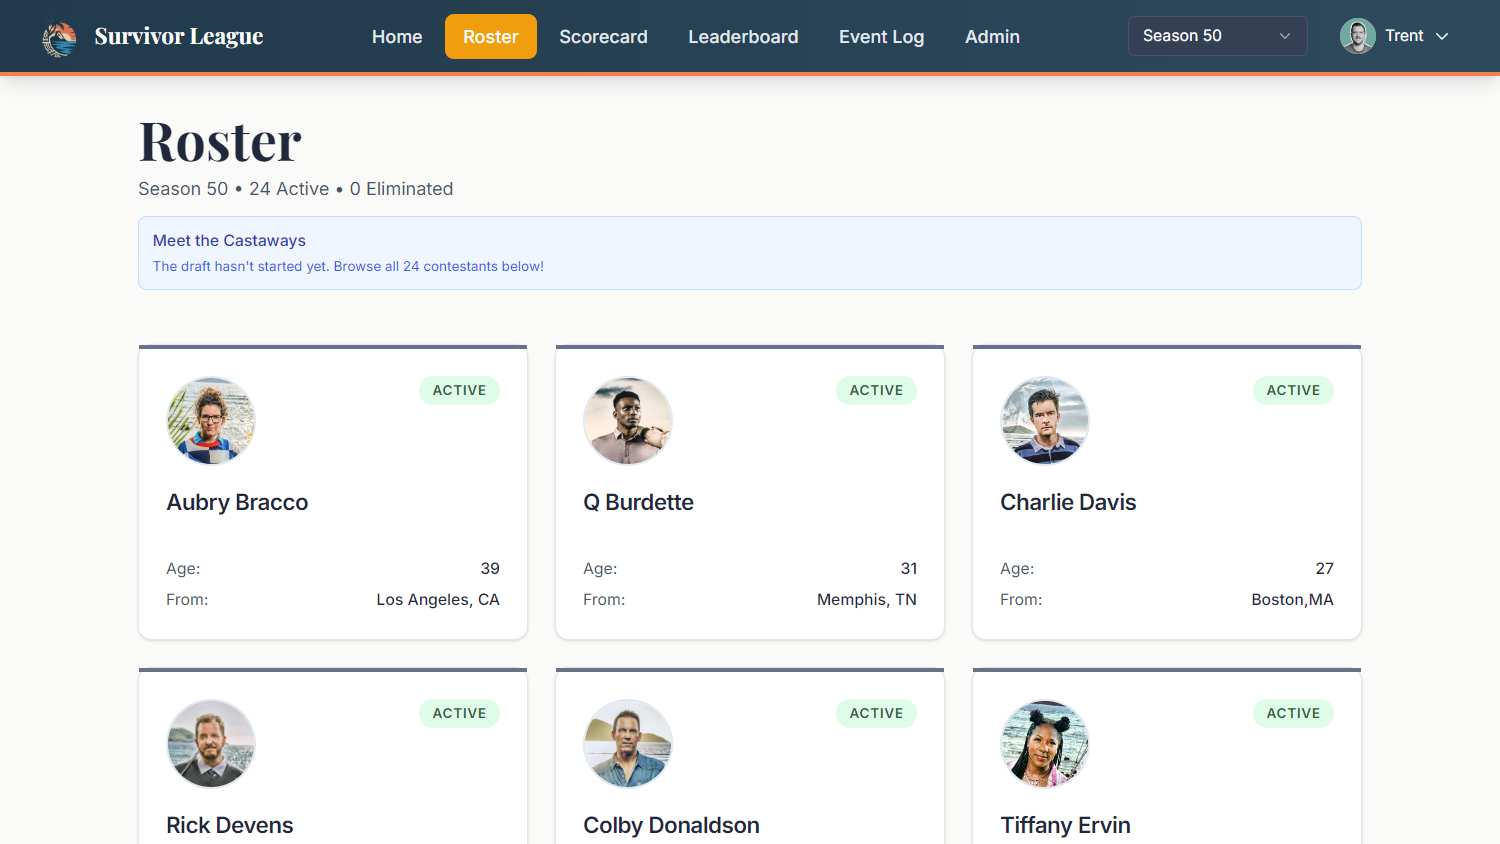Open Trent's user avatar
Screen dimensions: 1500x844
(x=1357, y=36)
